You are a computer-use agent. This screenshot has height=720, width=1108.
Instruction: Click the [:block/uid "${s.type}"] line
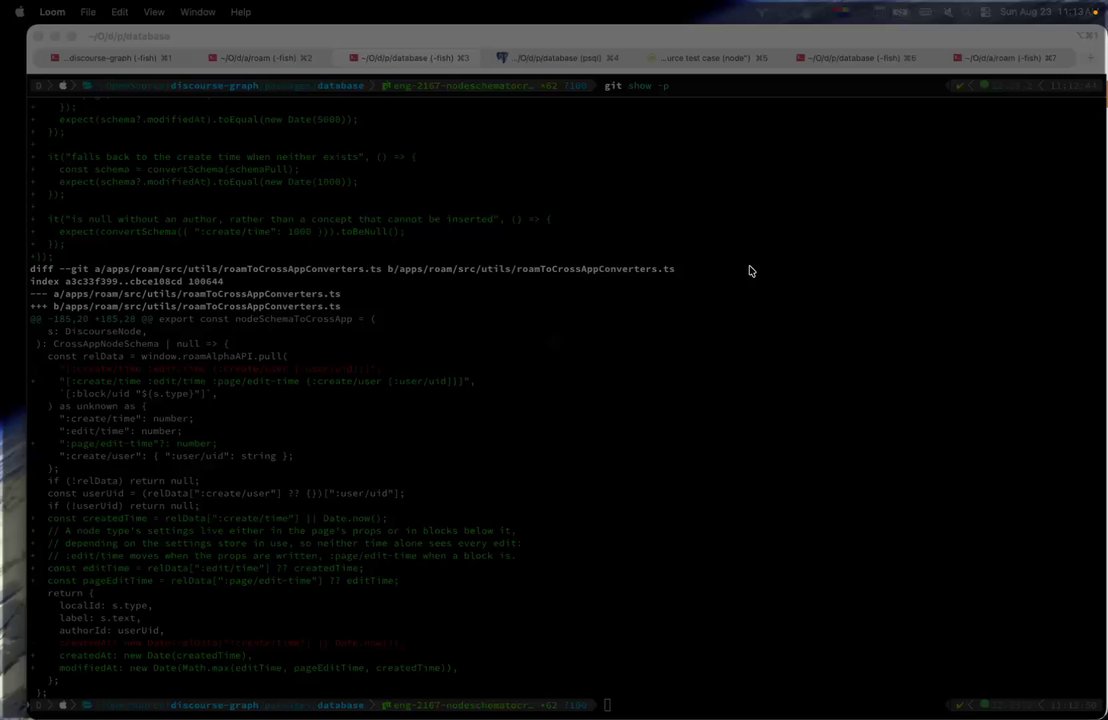click(138, 394)
